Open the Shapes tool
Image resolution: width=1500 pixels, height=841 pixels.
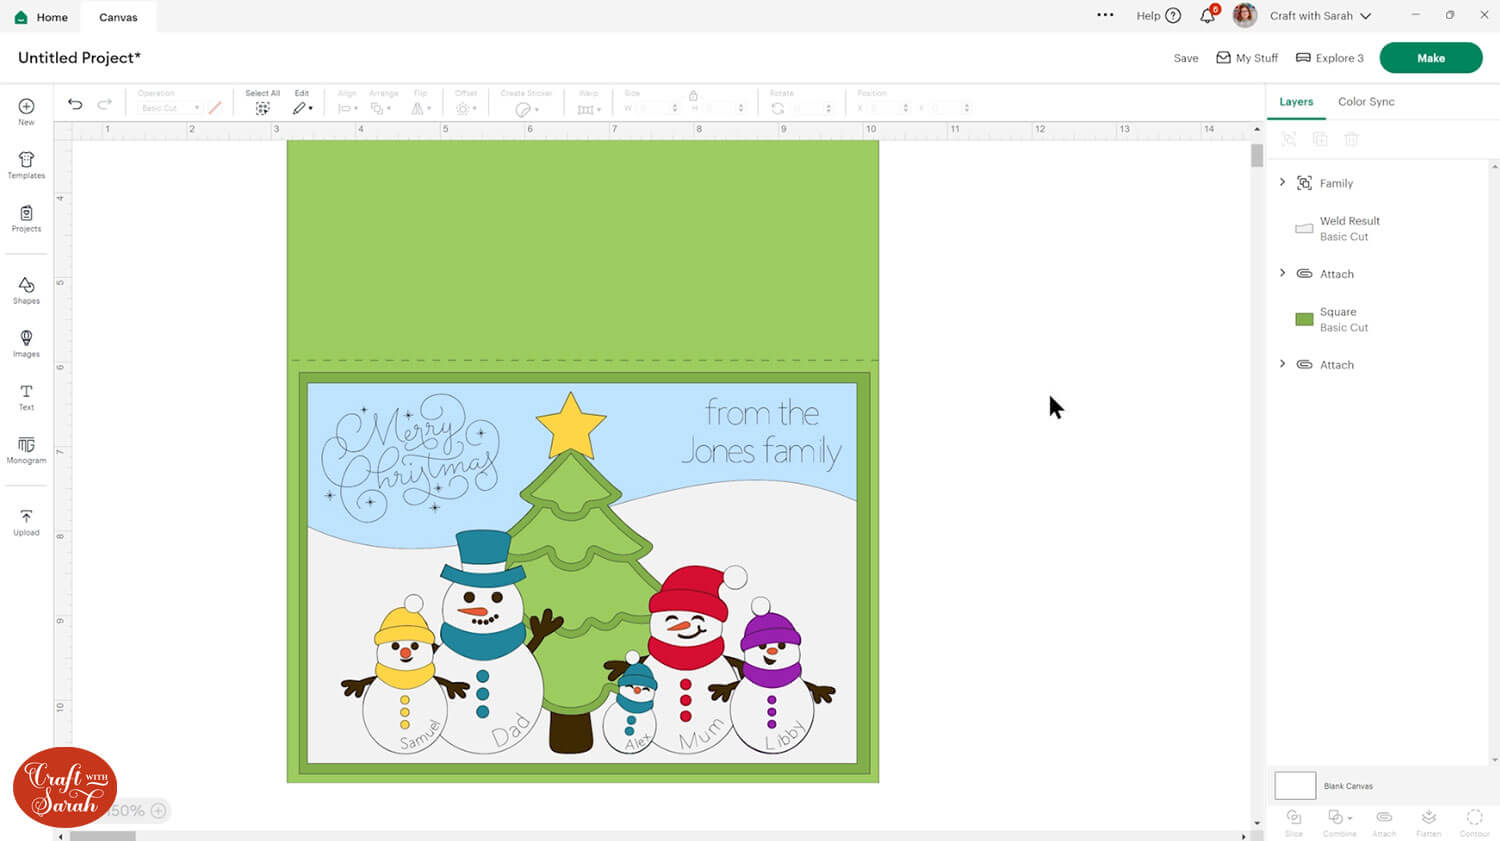point(26,290)
